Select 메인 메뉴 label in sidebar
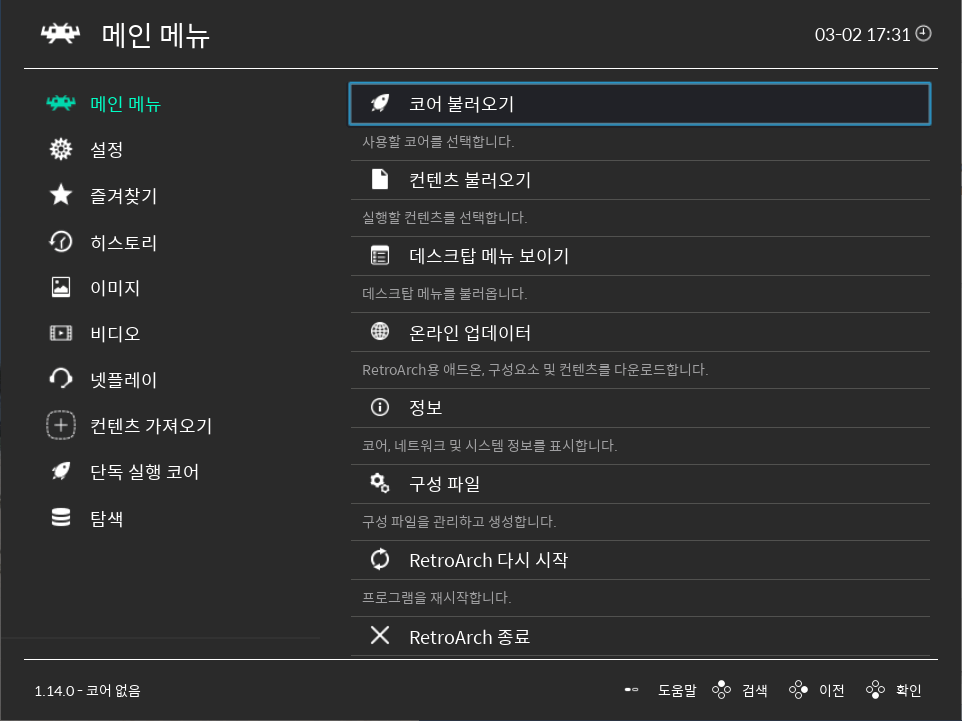This screenshot has width=962, height=721. point(125,104)
